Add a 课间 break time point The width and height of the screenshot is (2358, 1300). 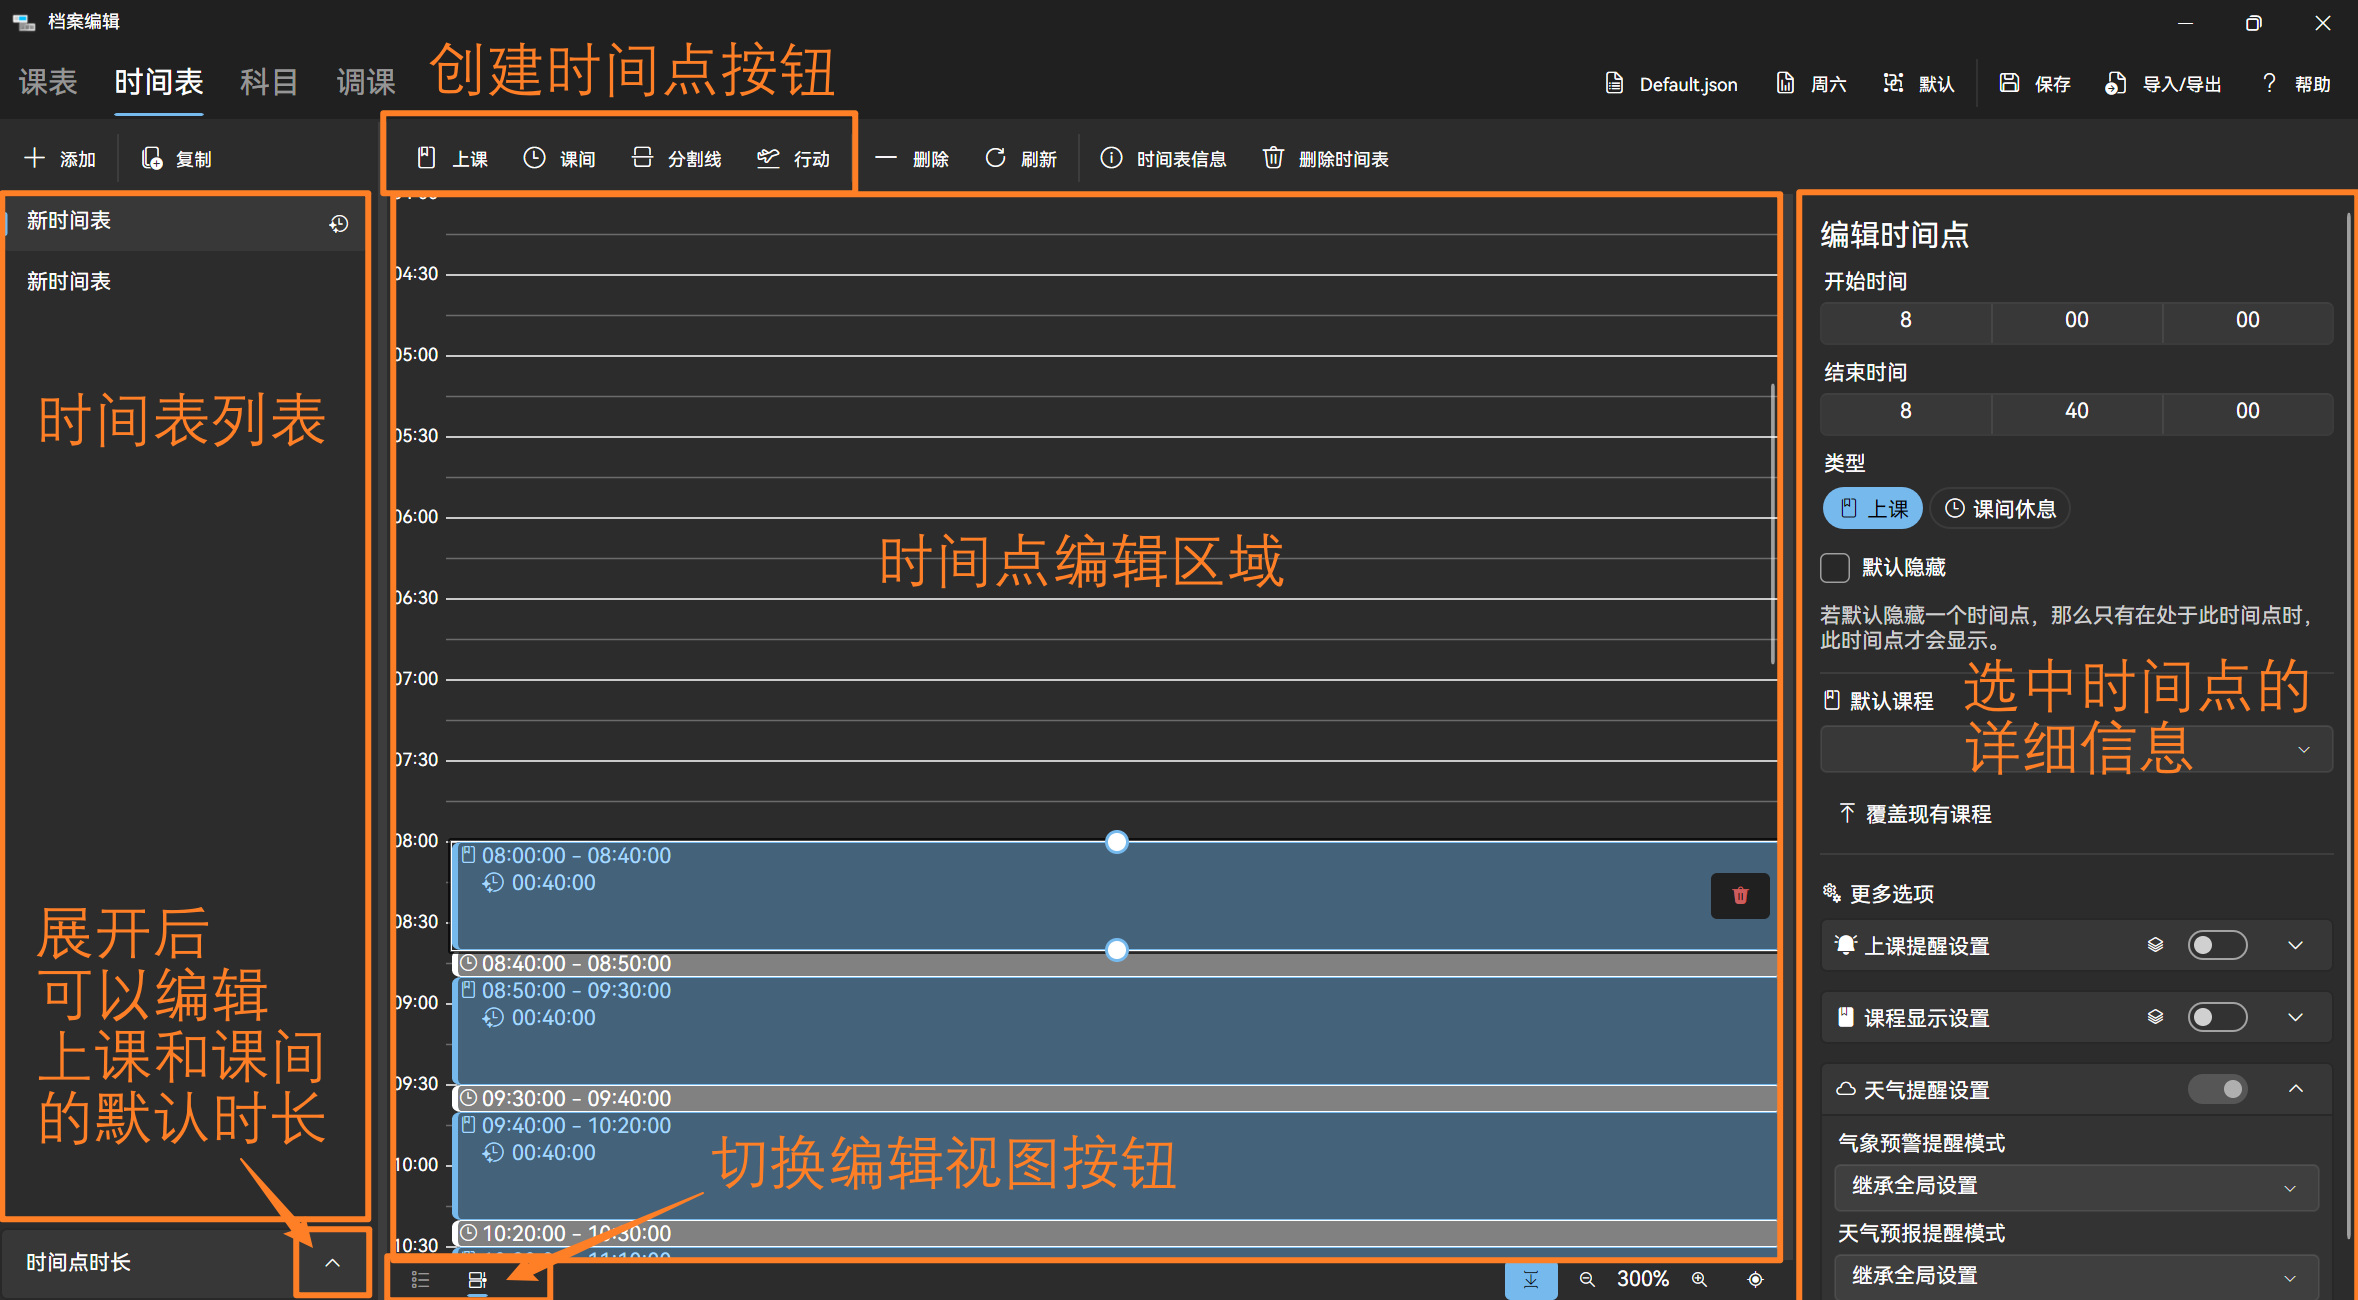coord(560,158)
